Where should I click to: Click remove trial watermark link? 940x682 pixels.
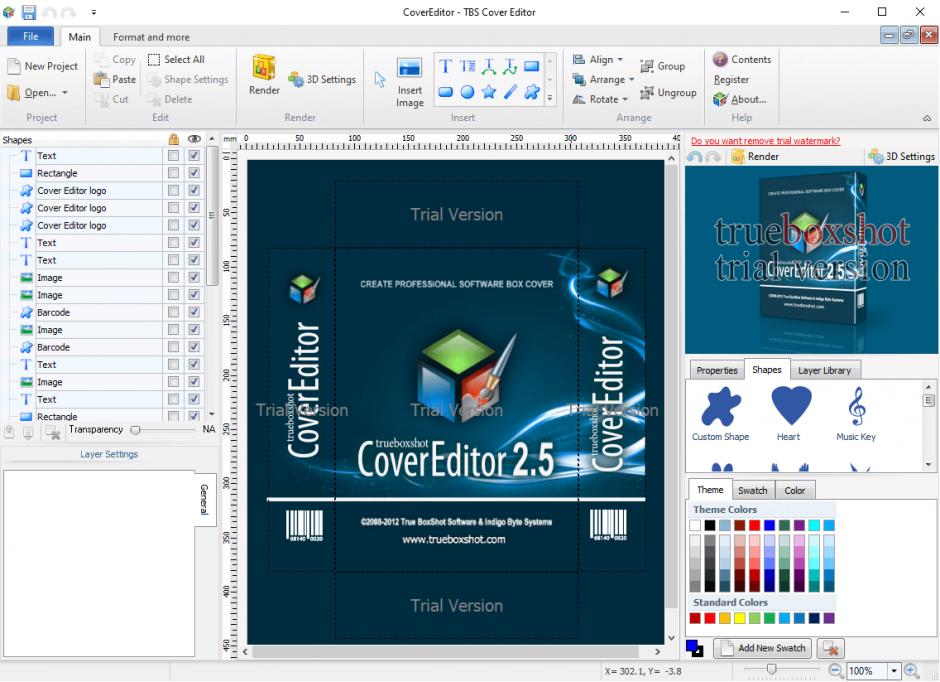[x=766, y=141]
